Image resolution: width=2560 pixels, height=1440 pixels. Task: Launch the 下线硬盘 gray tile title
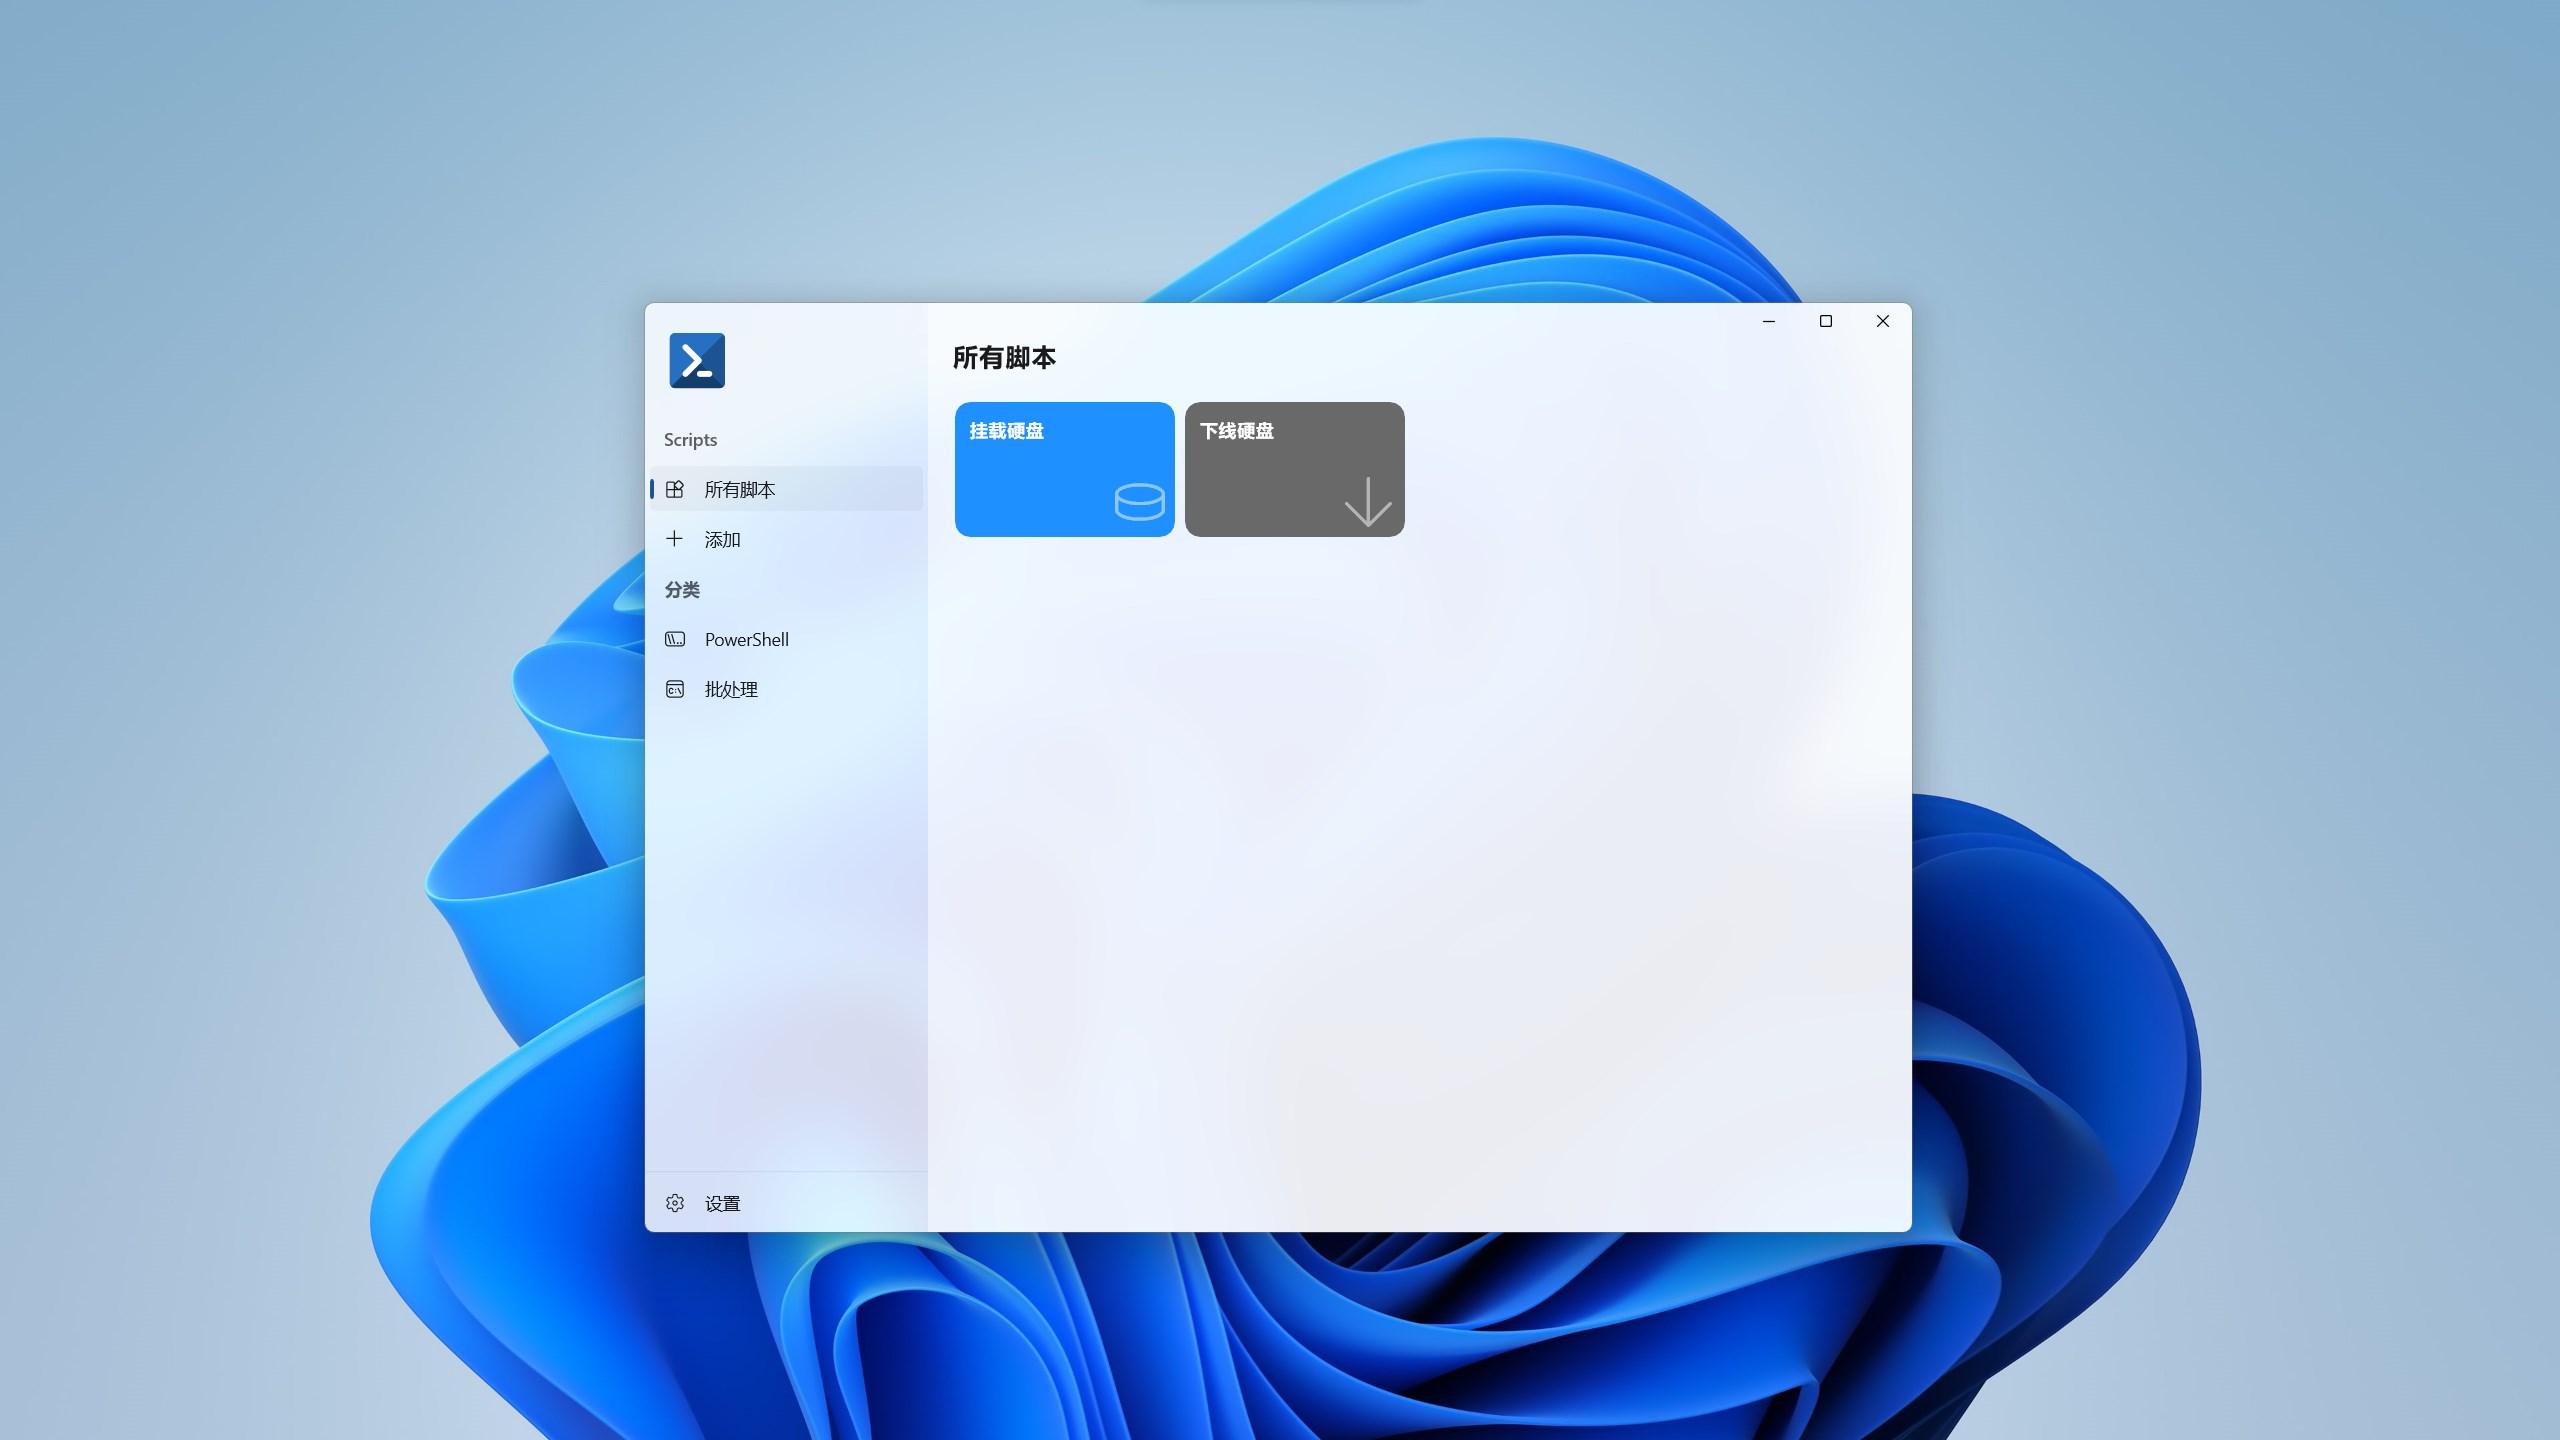coord(1236,431)
